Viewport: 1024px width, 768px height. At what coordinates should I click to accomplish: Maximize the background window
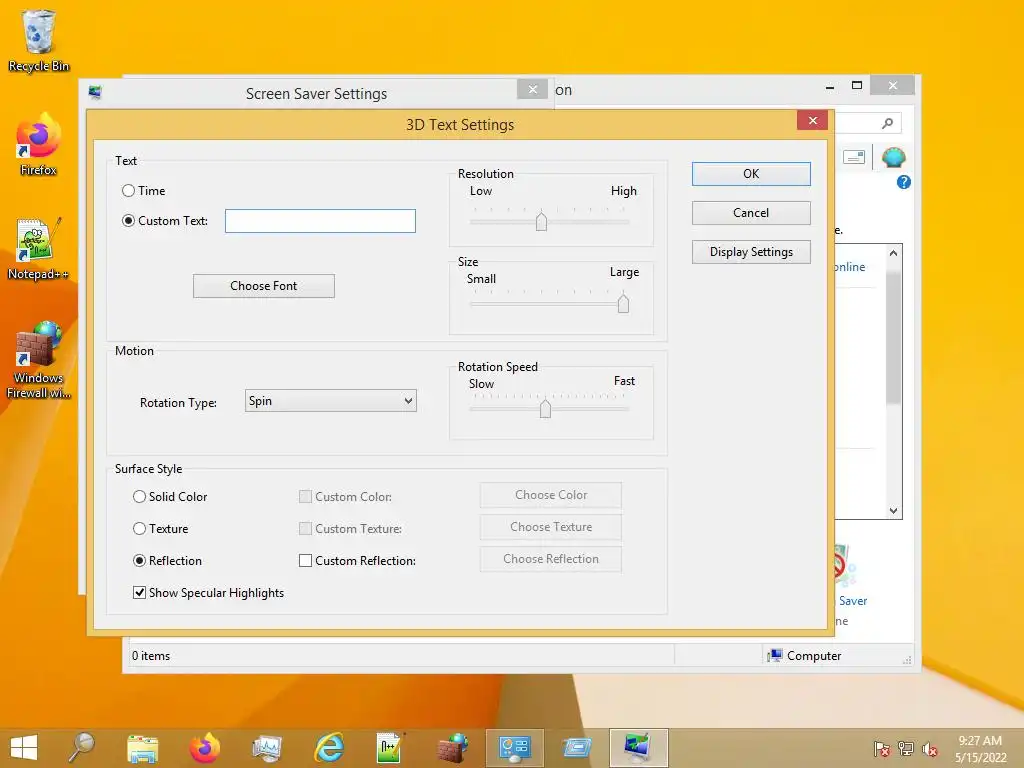coord(857,86)
